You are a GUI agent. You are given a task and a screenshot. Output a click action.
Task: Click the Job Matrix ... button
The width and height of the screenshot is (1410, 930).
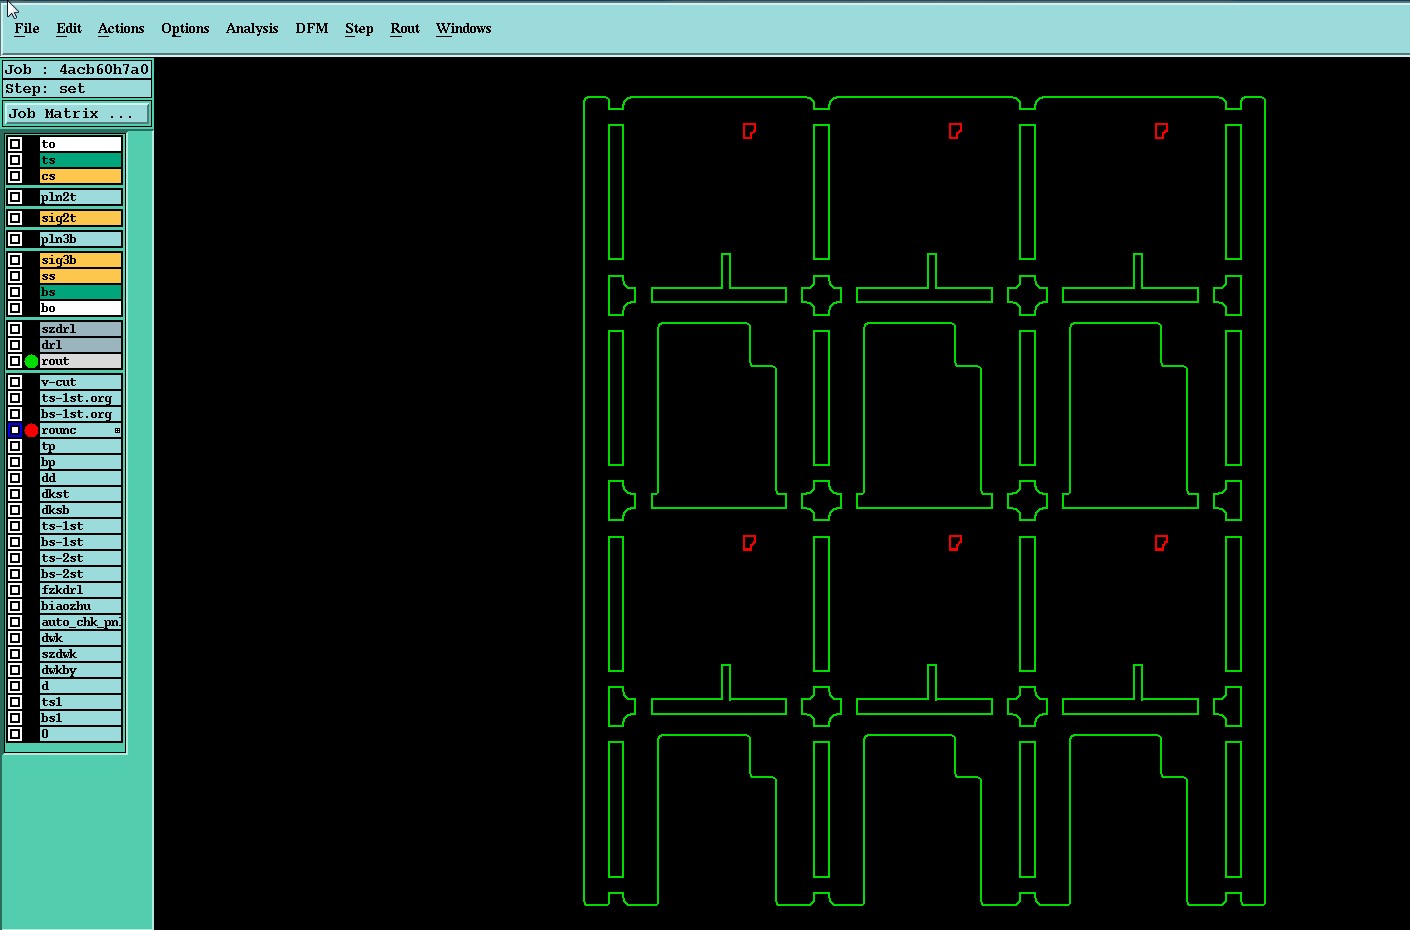77,114
